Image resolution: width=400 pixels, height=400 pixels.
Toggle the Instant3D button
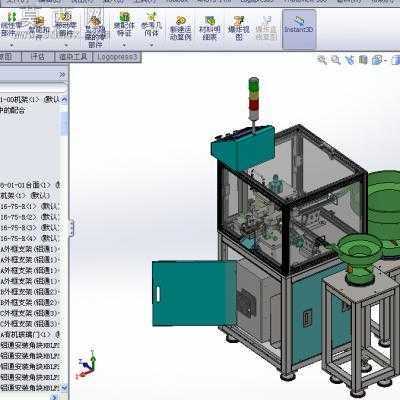click(x=299, y=29)
